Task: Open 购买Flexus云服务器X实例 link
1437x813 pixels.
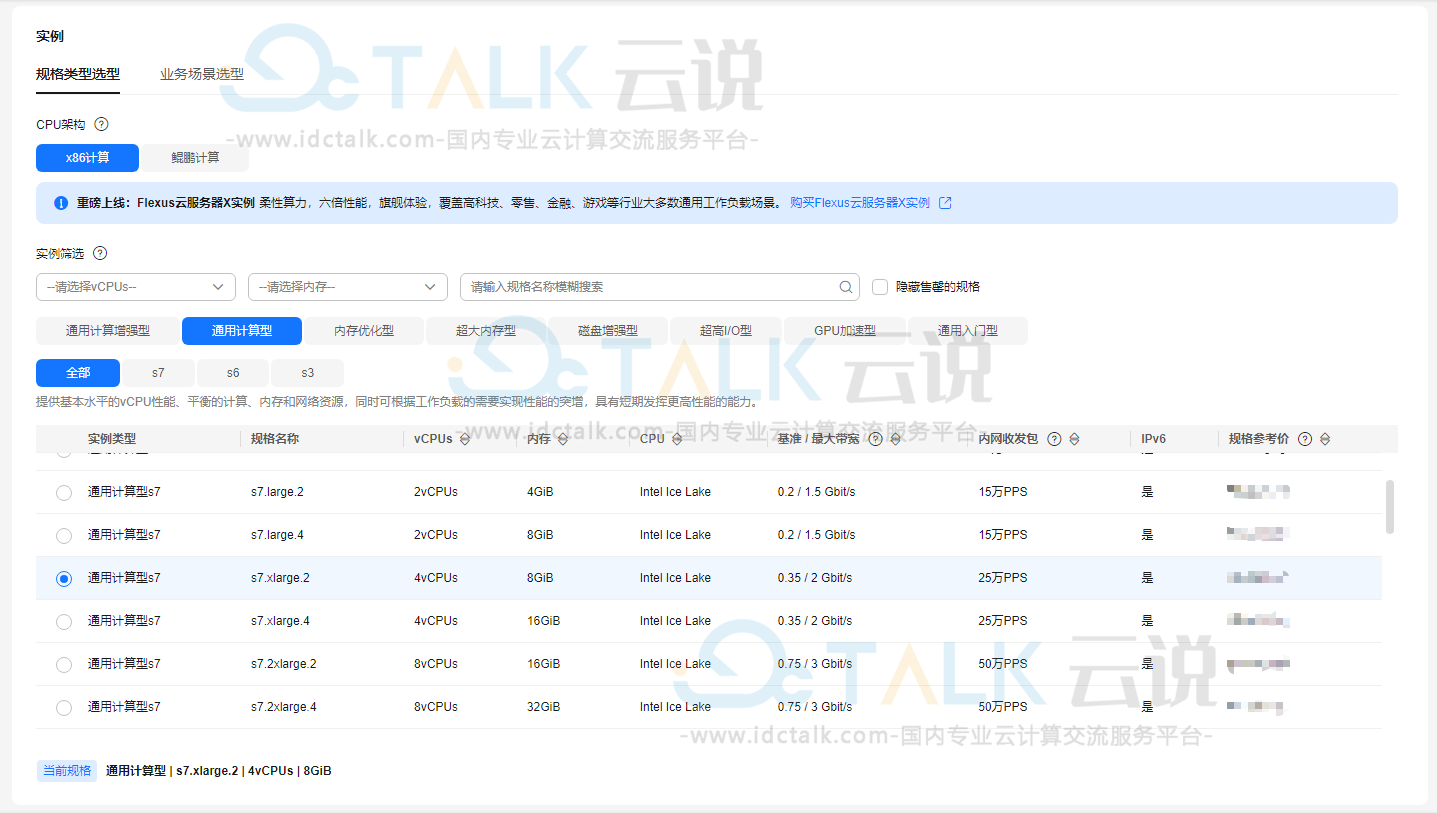Action: [860, 203]
